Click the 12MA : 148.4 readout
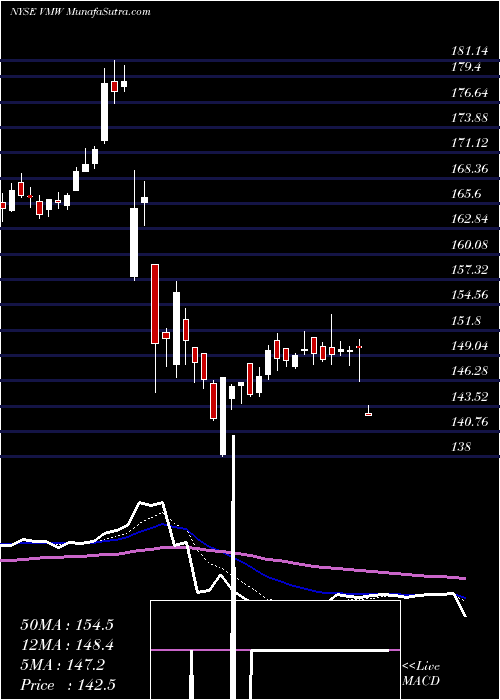The image size is (500, 700). [x=67, y=645]
